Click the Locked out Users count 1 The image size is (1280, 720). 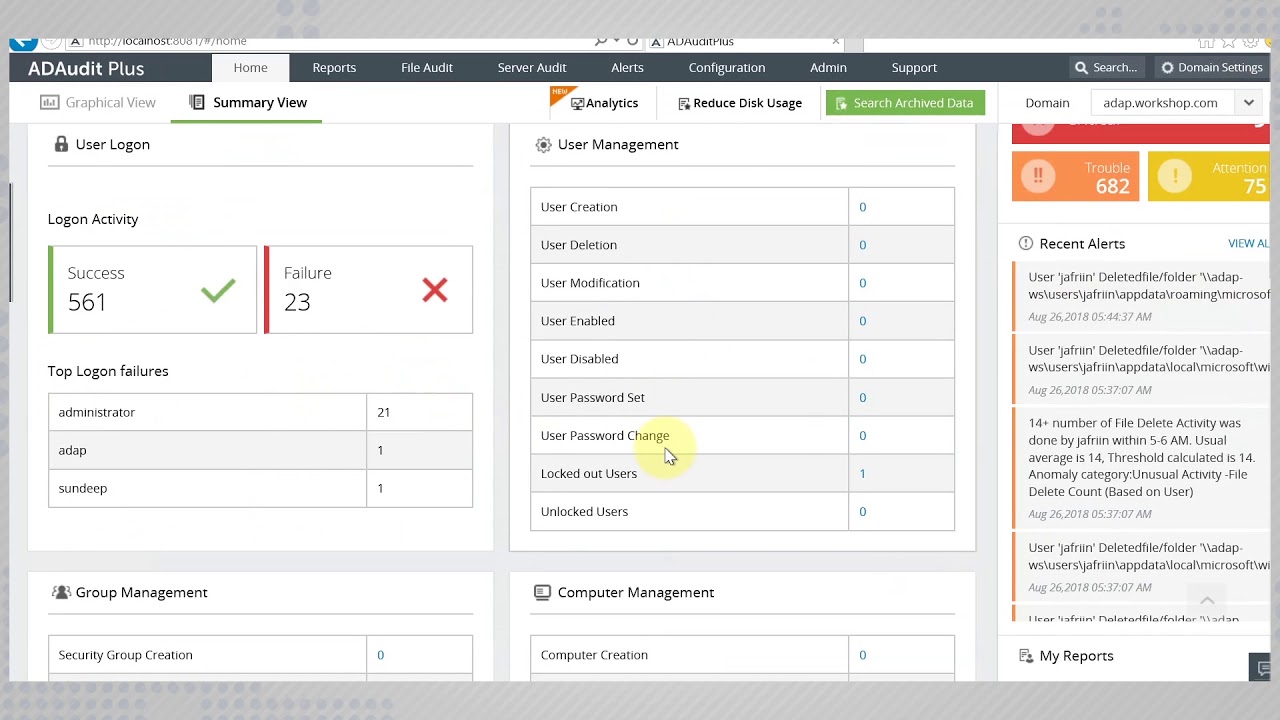(862, 473)
